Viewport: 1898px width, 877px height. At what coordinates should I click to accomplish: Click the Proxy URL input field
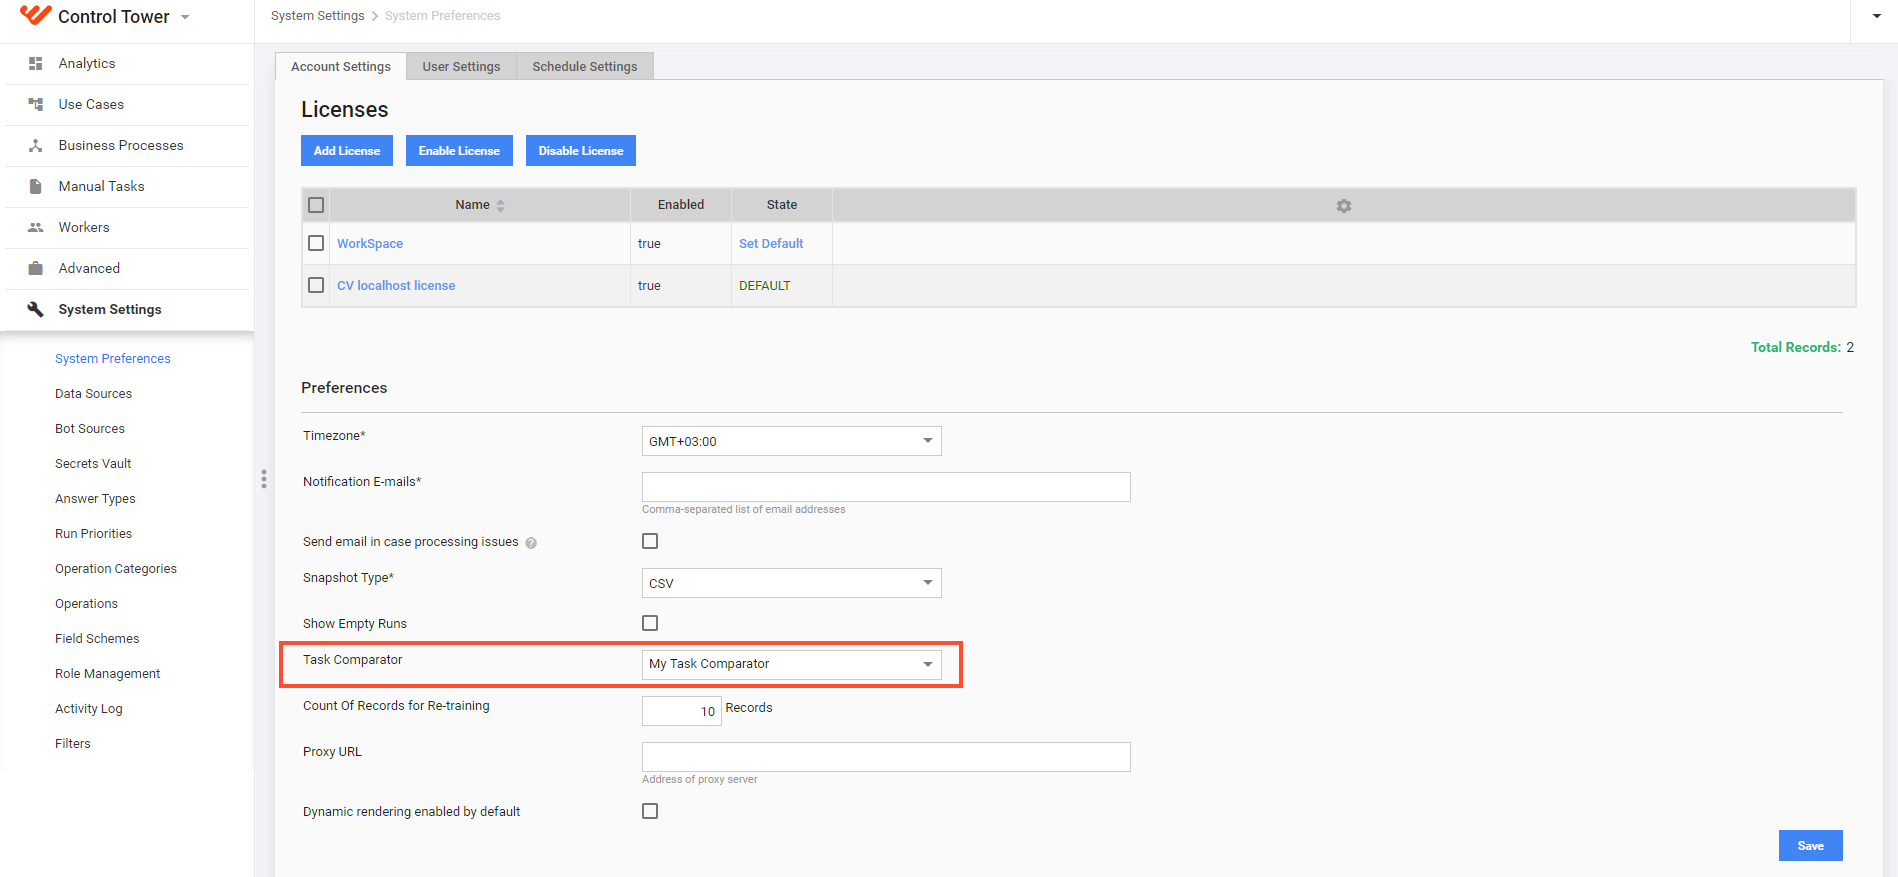point(886,757)
